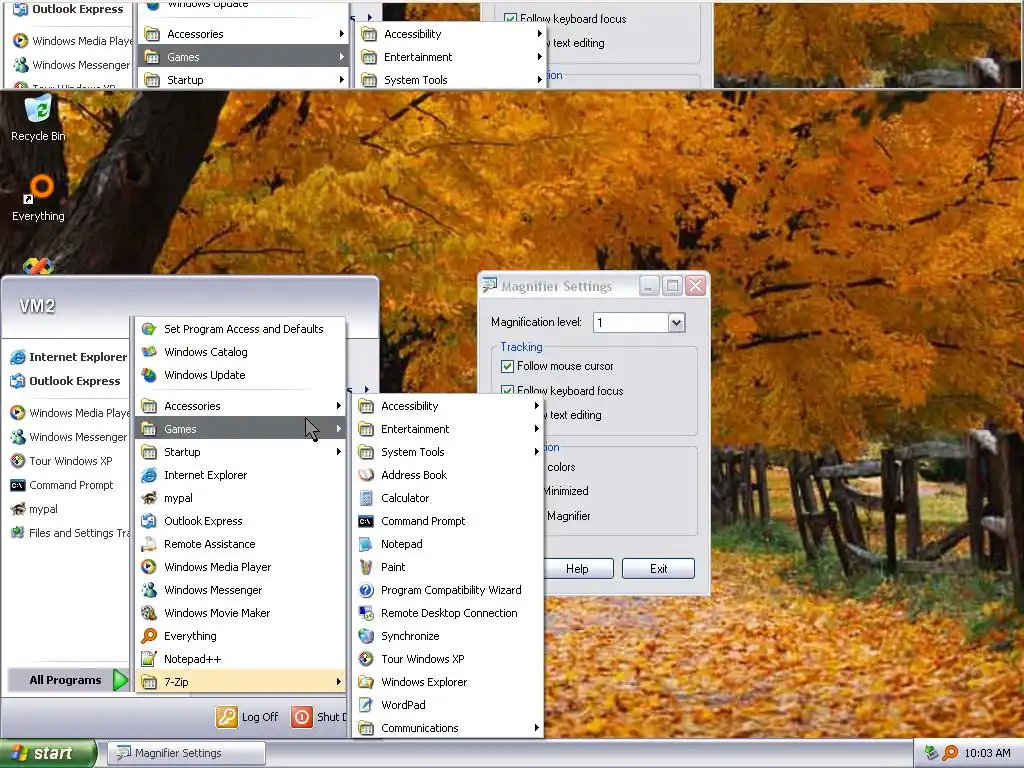Screen dimensions: 1024x768
Task: Click the Everything tray icon
Action: point(950,753)
